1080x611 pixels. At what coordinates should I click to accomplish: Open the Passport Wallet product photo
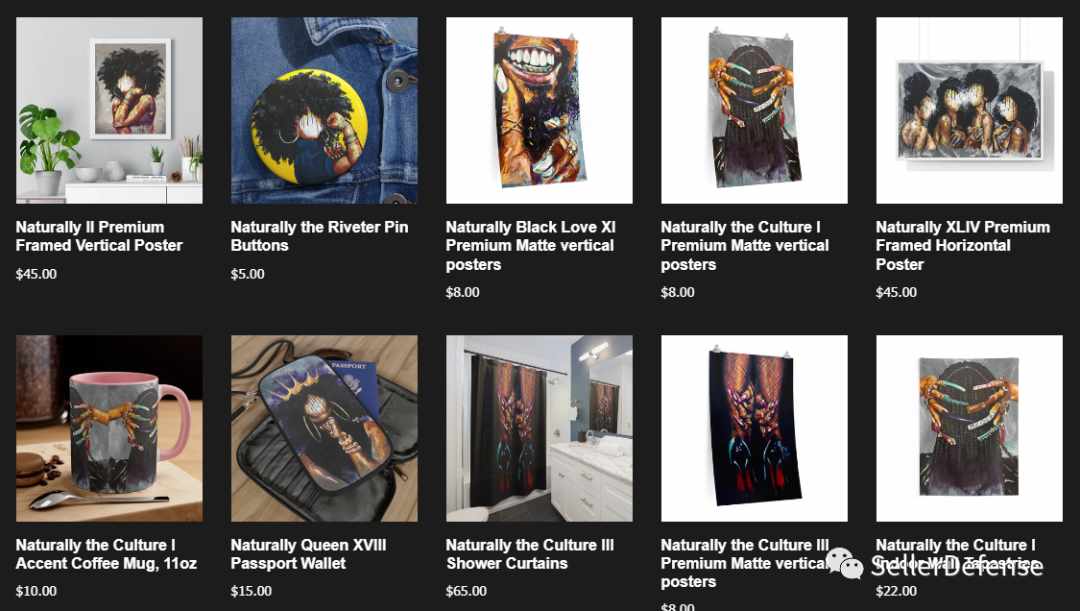(324, 428)
